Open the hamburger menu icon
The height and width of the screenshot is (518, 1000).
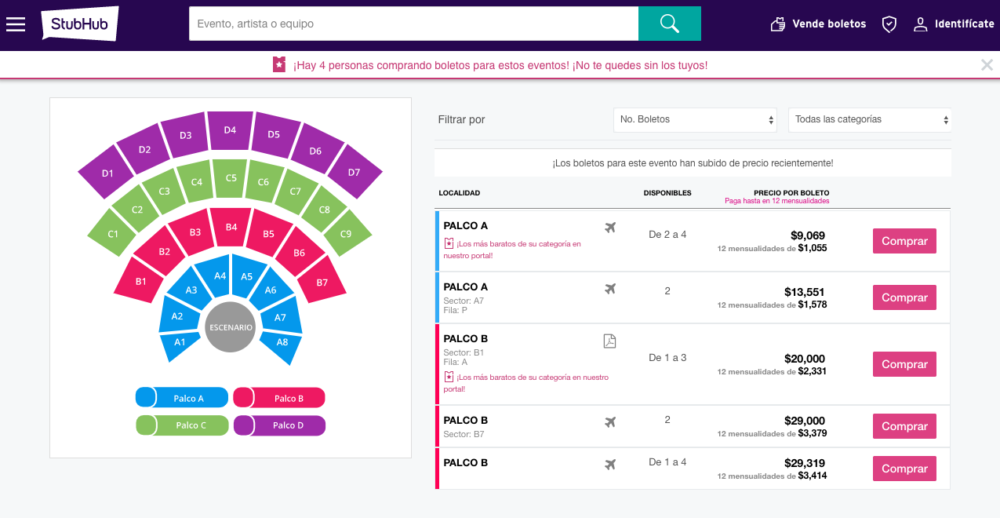15,24
